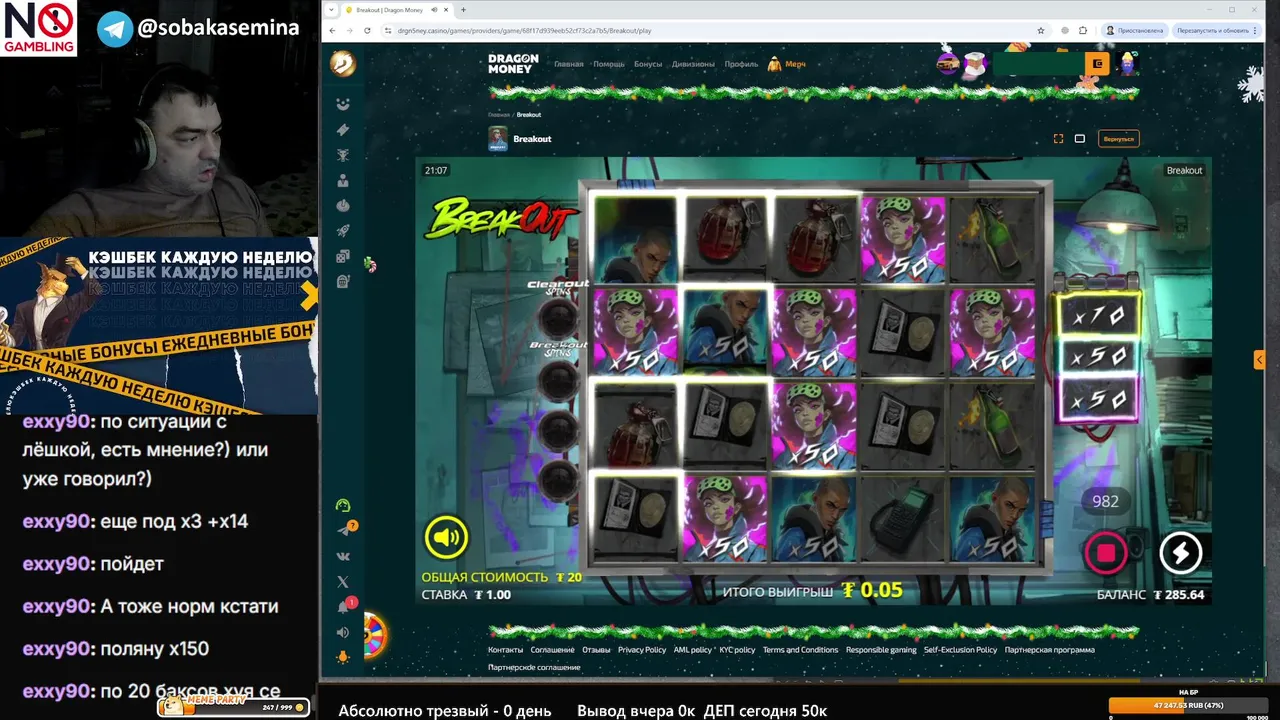Open the car prize icon in header
This screenshot has width=1280, height=720.
[948, 64]
